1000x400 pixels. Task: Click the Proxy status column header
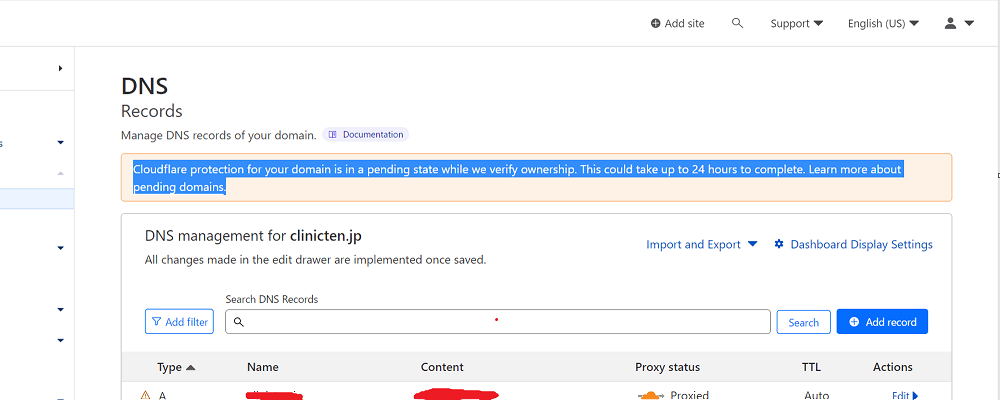[667, 367]
